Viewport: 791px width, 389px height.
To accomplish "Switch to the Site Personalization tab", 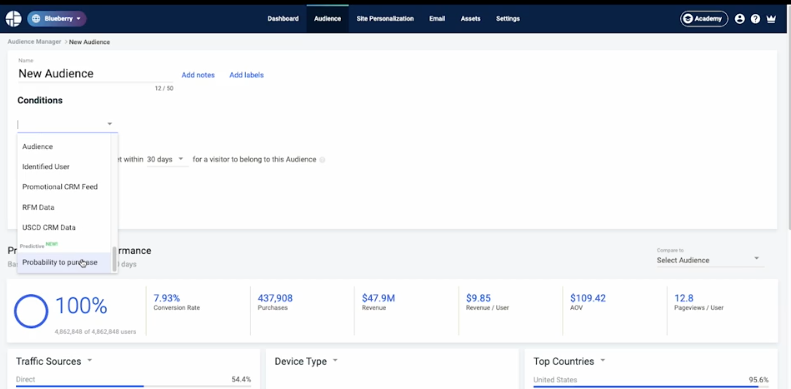I will 385,19.
